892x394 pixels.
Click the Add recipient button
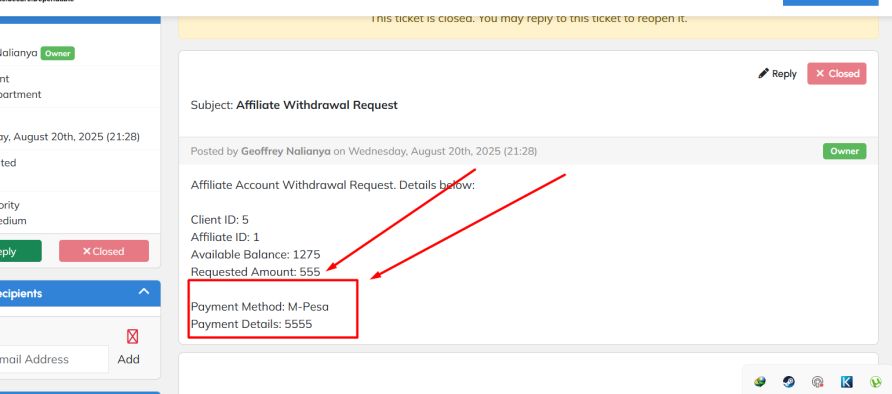[x=129, y=359]
